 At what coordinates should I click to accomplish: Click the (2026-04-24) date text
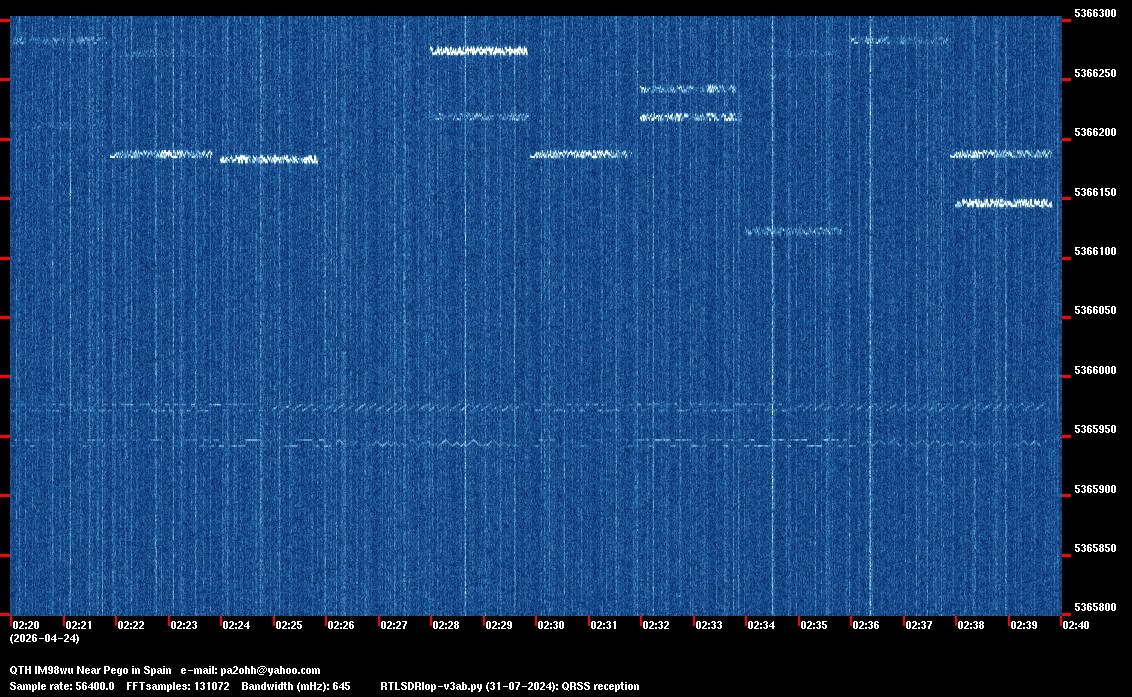pos(44,638)
